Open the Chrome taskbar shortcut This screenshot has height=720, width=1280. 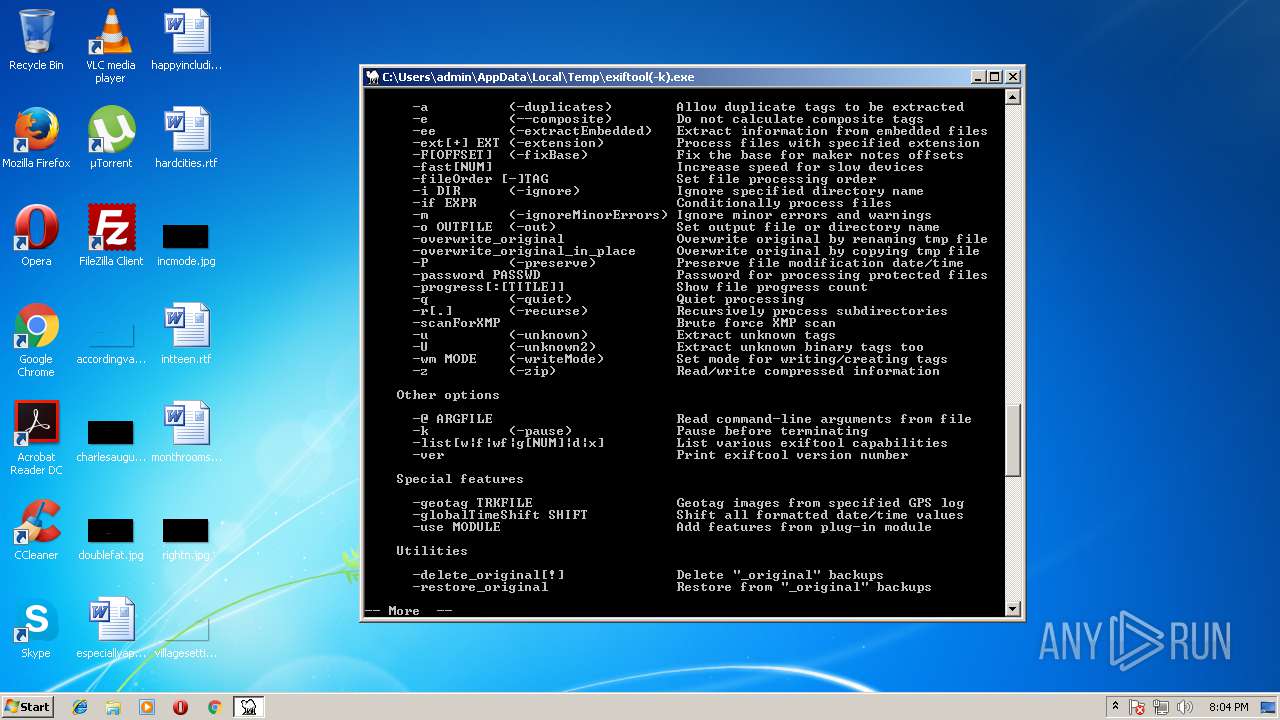[x=214, y=707]
